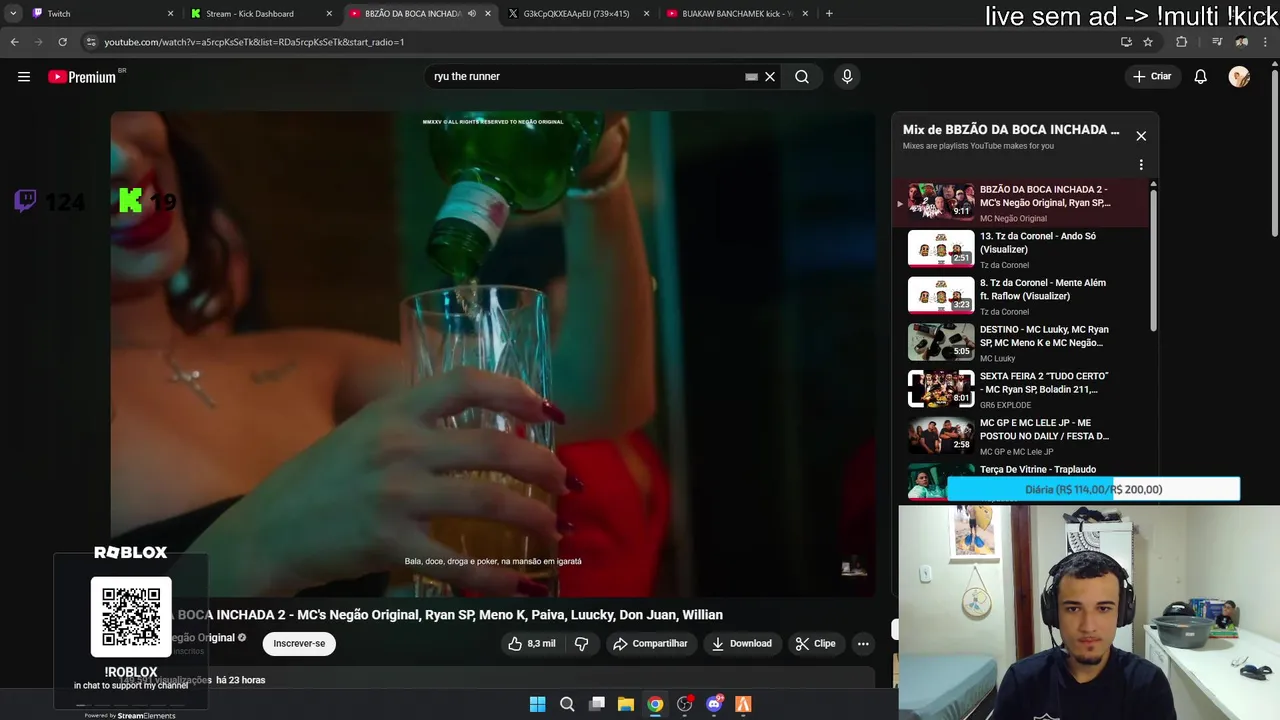
Task: Create a clip with Clipe button
Action: (x=815, y=644)
